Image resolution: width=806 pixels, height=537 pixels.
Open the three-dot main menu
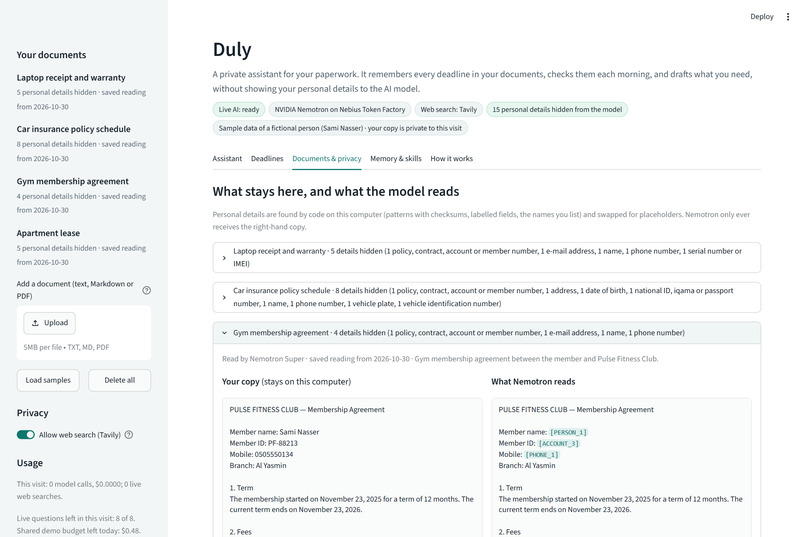pyautogui.click(x=787, y=17)
